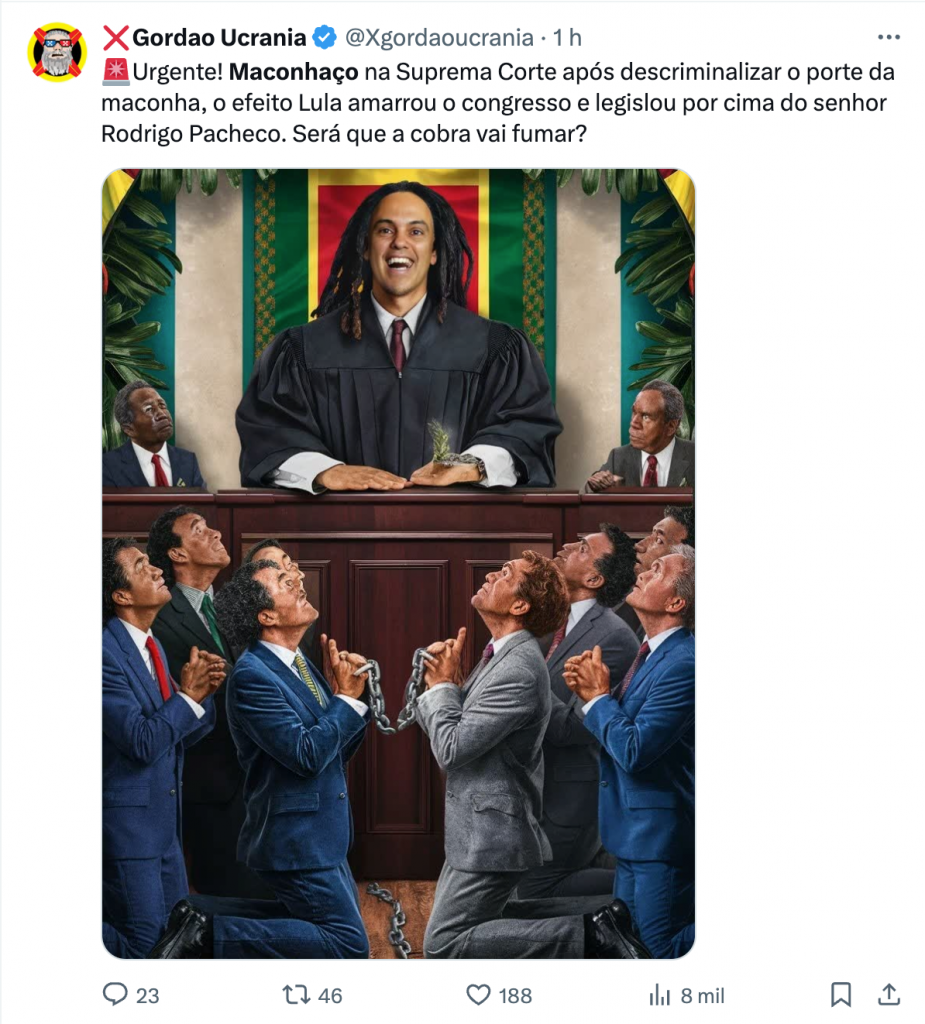The image size is (925, 1024).
Task: Open the Gordao Ucrania display name link
Action: pyautogui.click(x=219, y=38)
